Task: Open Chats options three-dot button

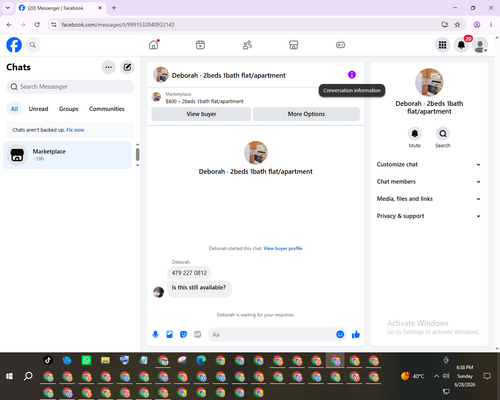Action: pyautogui.click(x=109, y=67)
